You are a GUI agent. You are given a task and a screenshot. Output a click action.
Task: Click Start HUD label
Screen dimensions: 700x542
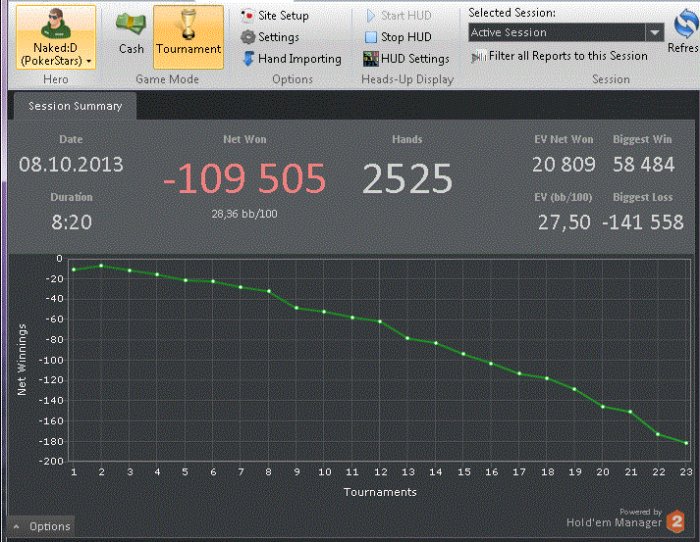pos(406,16)
